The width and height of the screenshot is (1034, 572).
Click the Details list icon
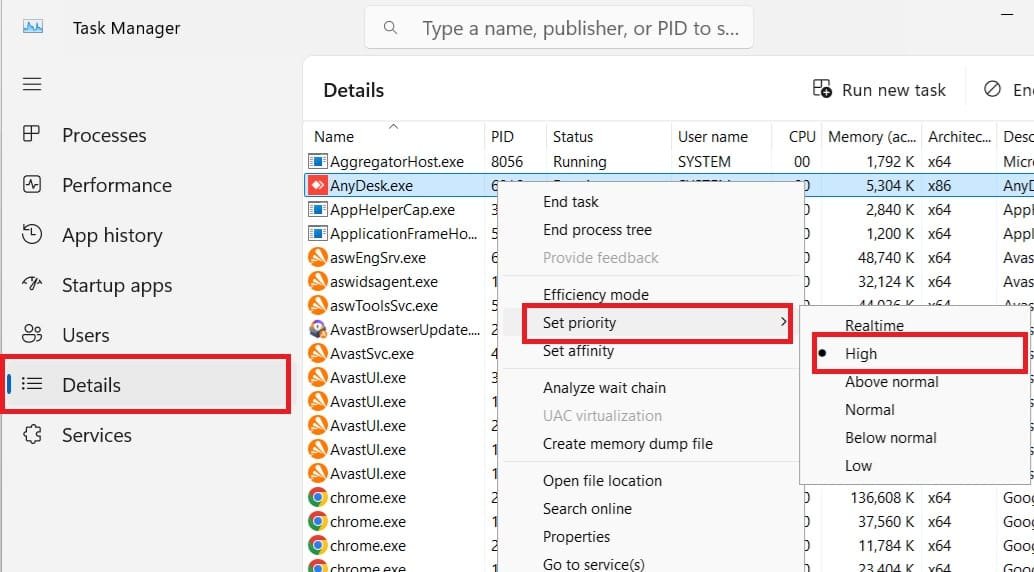click(32, 384)
